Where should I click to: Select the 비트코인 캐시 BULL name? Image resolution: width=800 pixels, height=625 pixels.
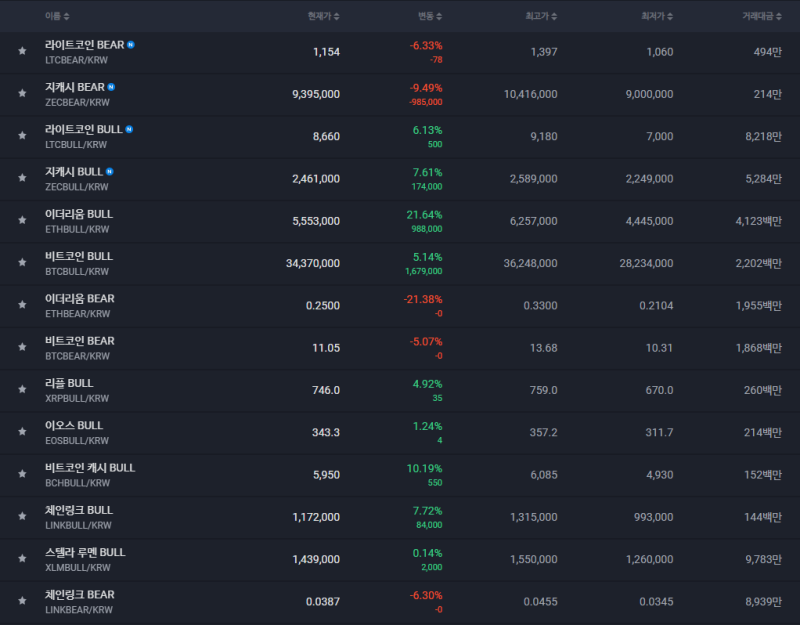click(x=90, y=468)
